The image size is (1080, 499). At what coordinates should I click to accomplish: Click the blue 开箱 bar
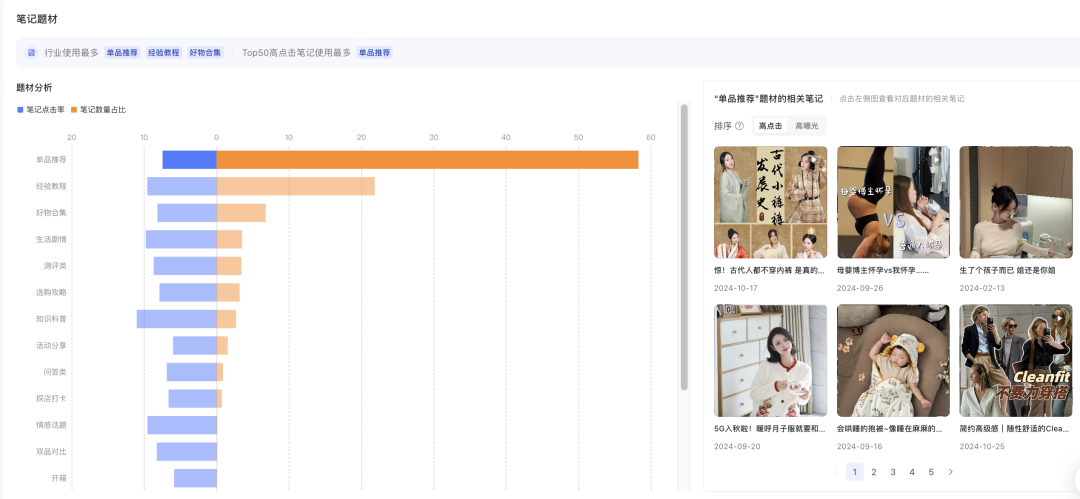195,478
